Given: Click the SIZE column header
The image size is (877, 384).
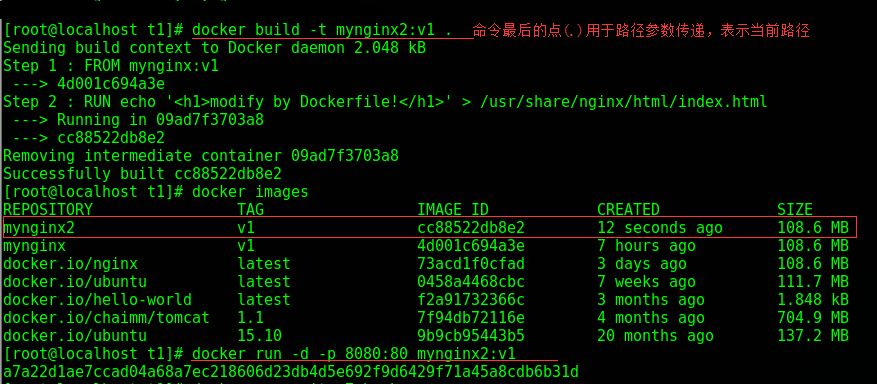Looking at the screenshot, I should pos(795,210).
